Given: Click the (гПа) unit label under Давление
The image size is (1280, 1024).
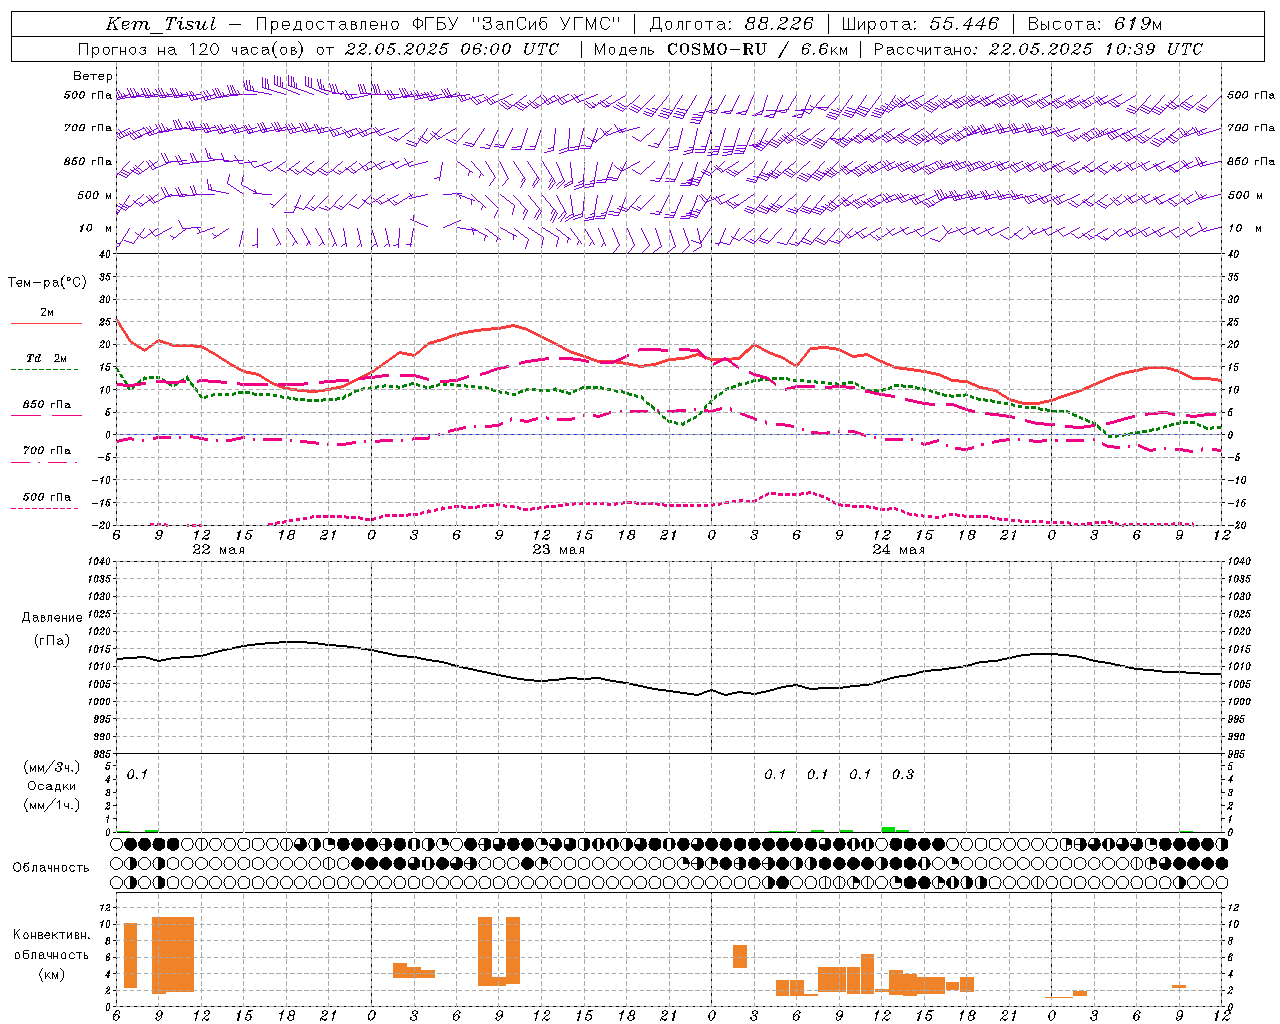Looking at the screenshot, I should [x=52, y=641].
